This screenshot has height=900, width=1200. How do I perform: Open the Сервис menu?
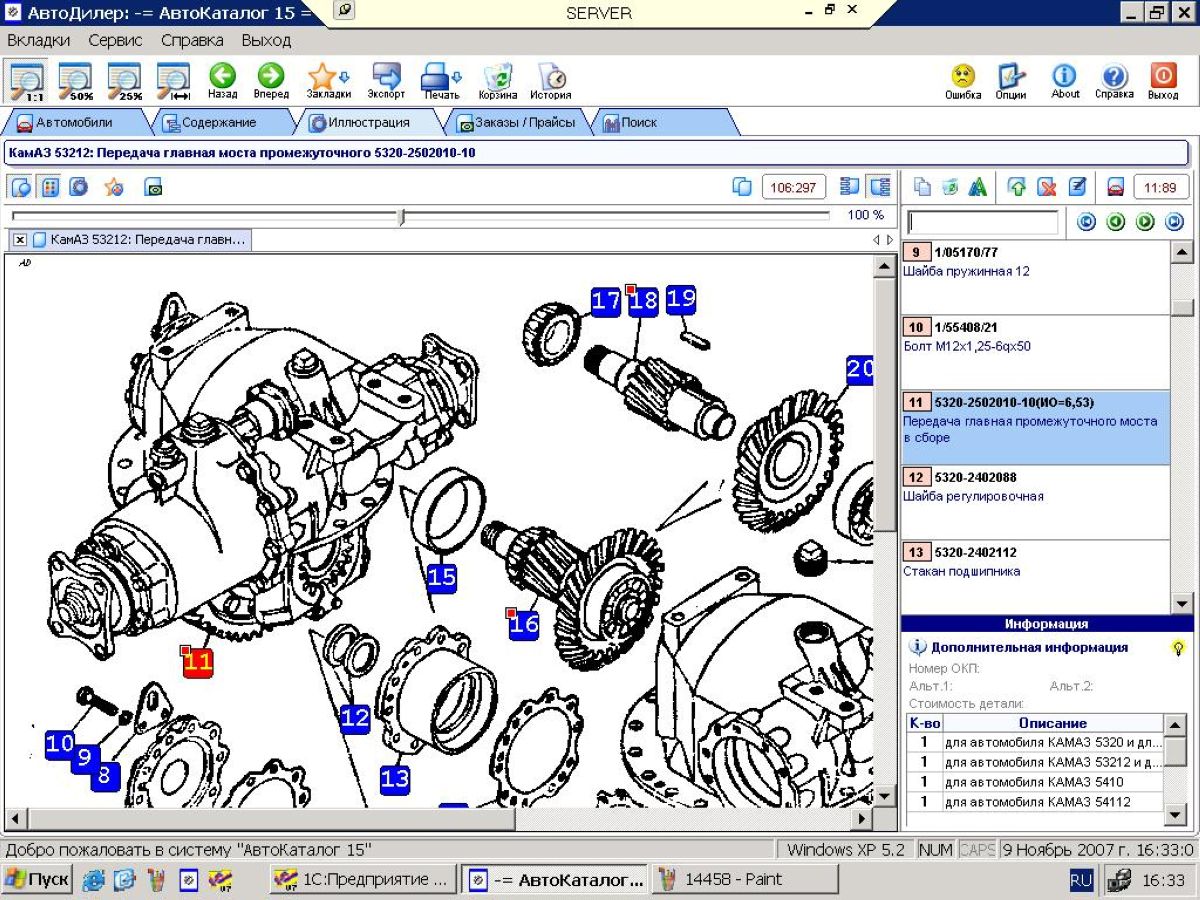coord(115,40)
